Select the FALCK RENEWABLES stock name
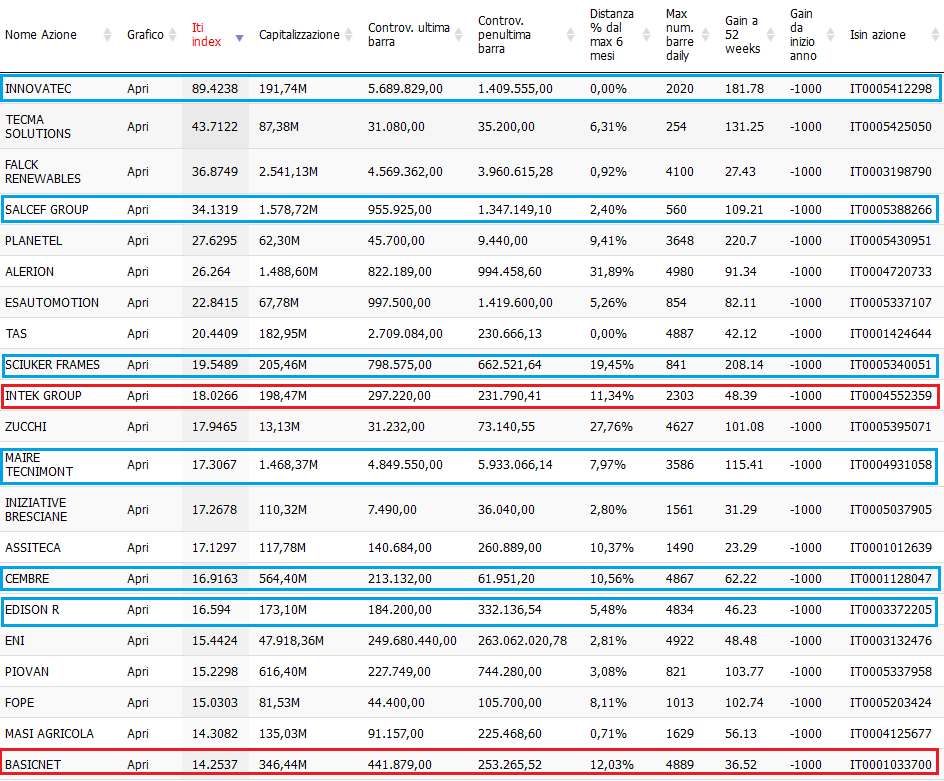Screen dimensions: 944x781 tap(43, 172)
